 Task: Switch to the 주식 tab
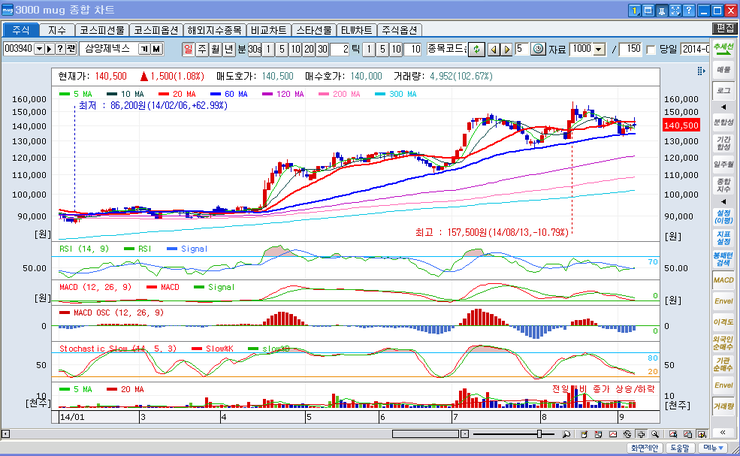coord(20,30)
